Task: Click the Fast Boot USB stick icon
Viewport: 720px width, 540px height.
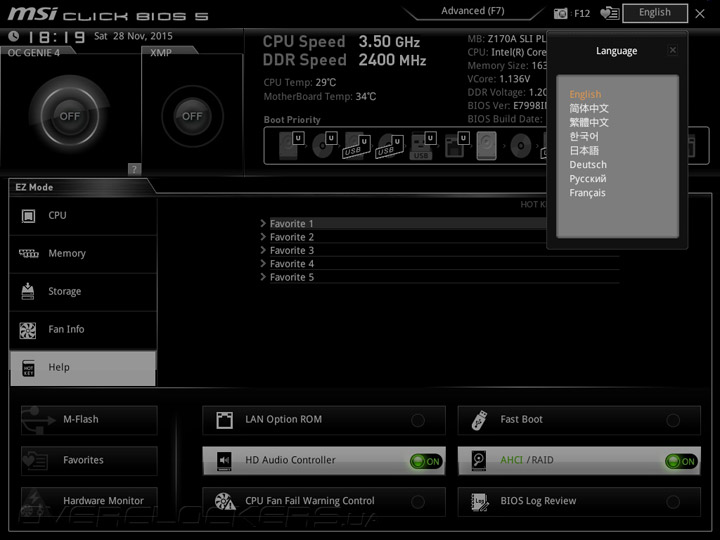Action: click(x=479, y=420)
